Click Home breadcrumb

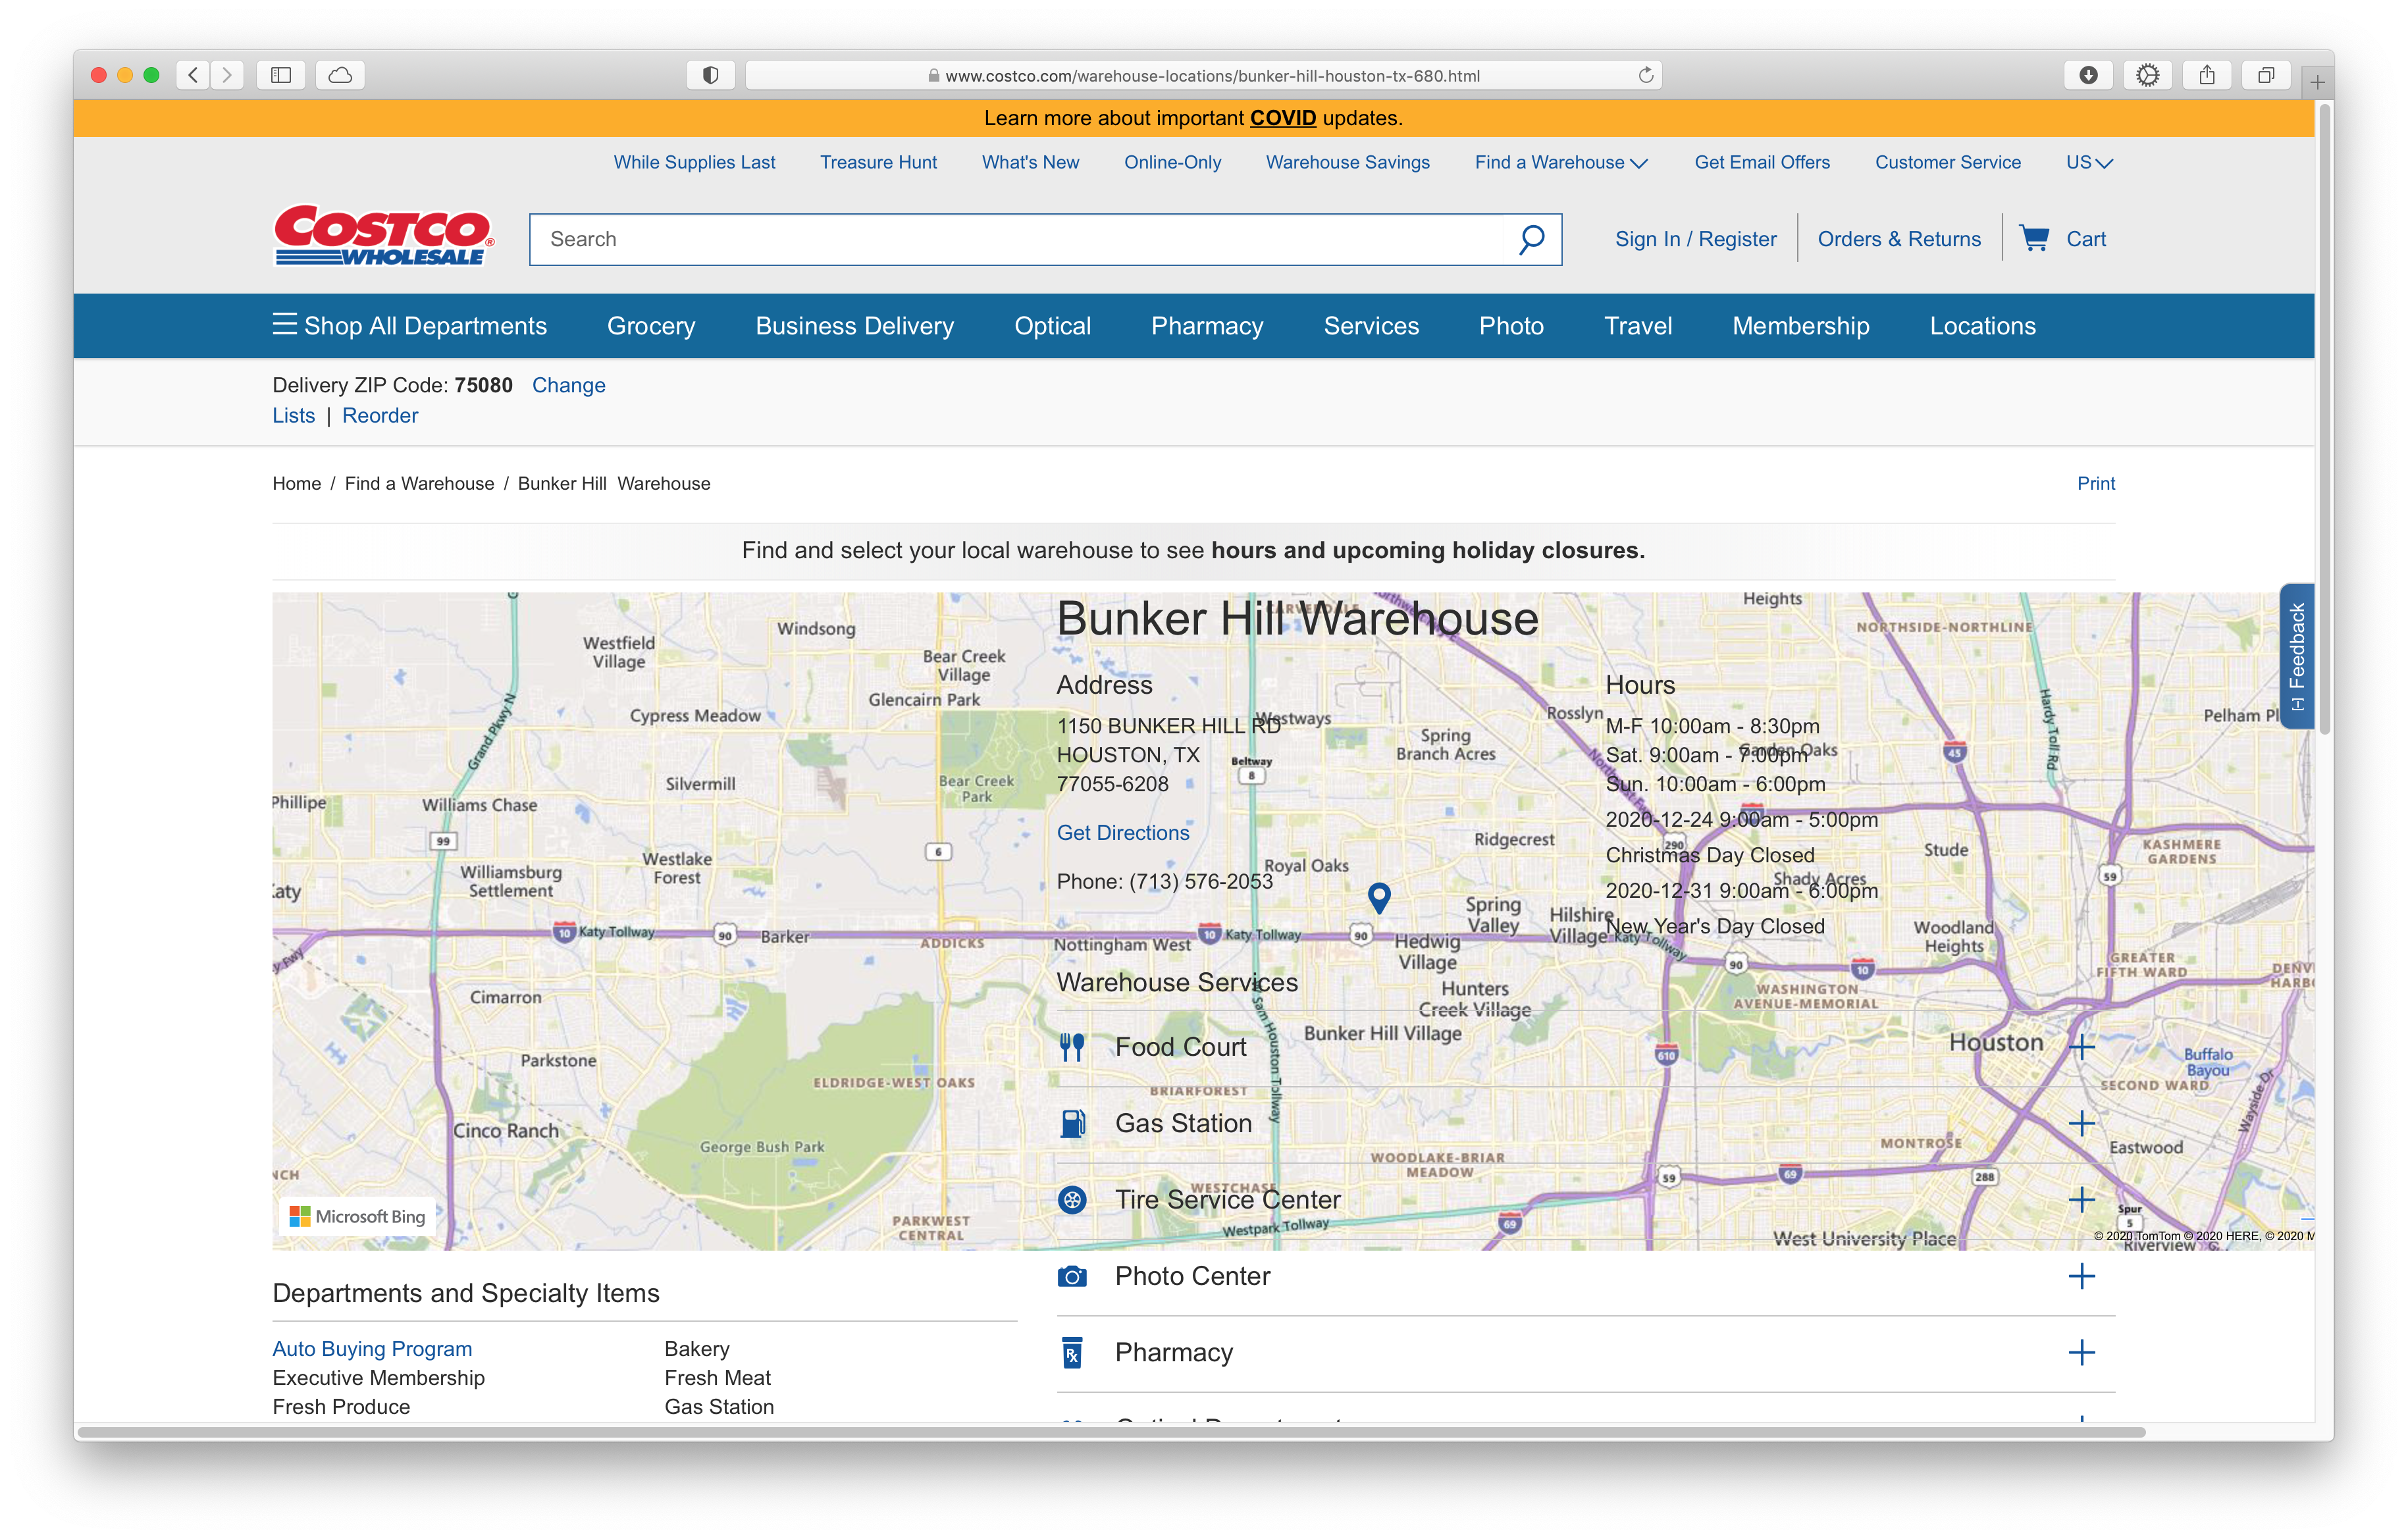296,483
